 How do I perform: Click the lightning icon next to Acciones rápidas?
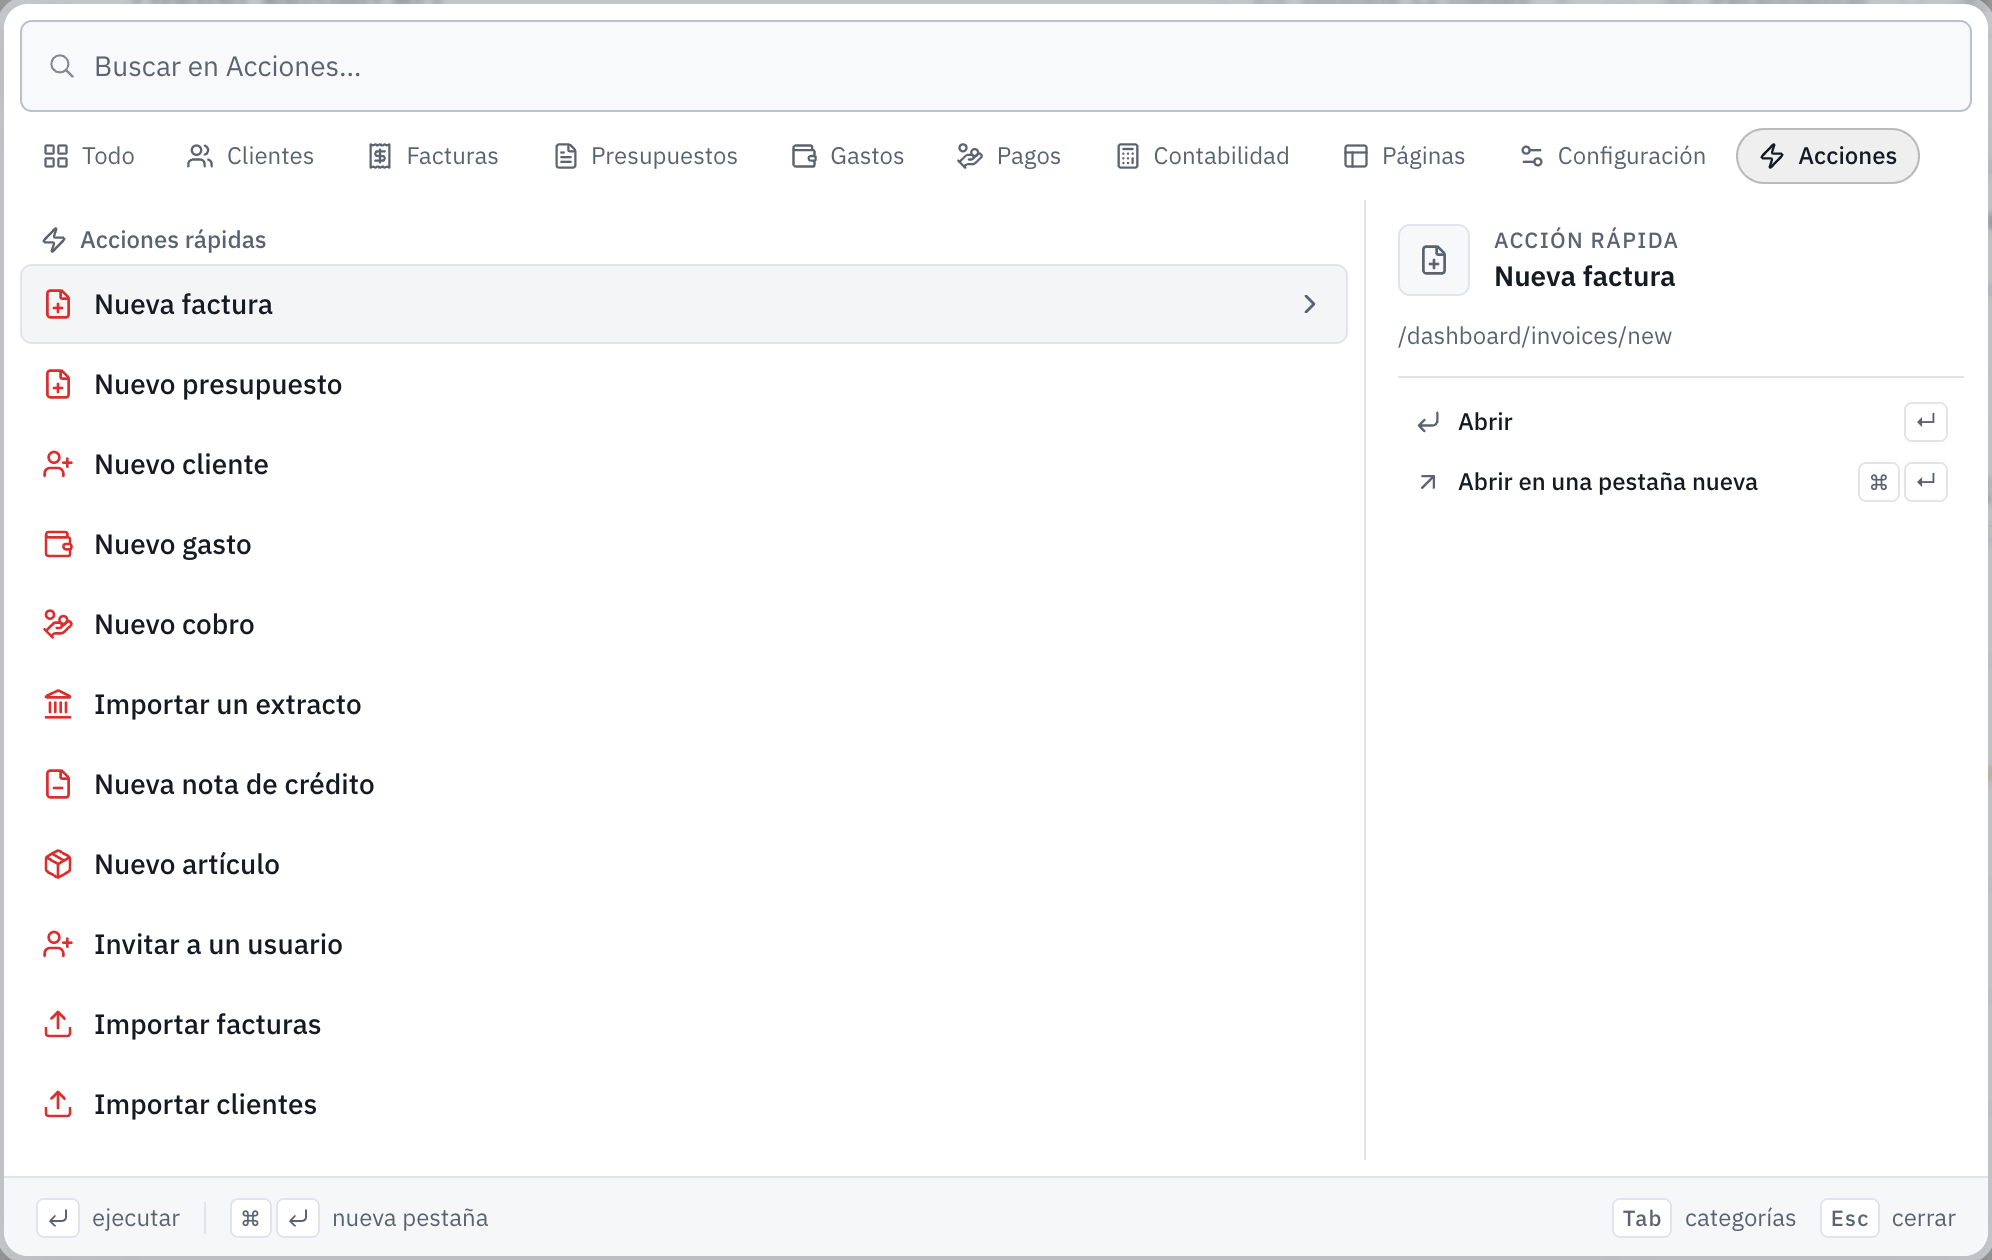[x=54, y=240]
